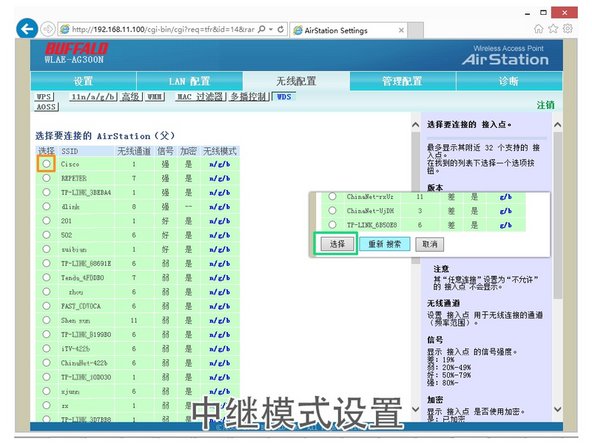
Task: Select the ChinaNet-rxUz radio button in popup
Action: point(332,196)
